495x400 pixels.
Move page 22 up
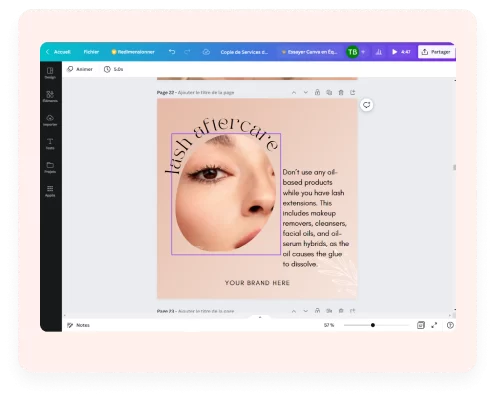[x=294, y=93]
